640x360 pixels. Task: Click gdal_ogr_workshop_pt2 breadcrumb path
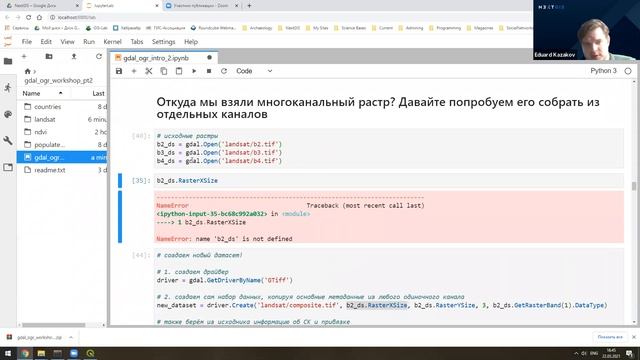click(x=58, y=80)
